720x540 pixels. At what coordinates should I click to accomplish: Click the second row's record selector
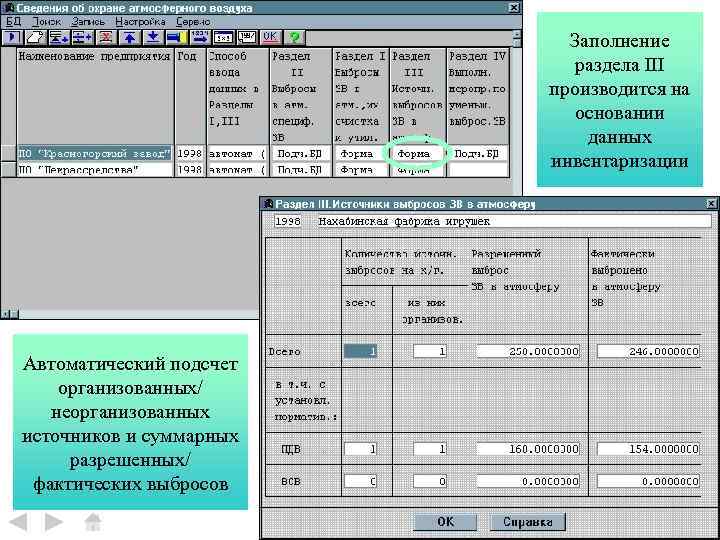[x=8, y=170]
